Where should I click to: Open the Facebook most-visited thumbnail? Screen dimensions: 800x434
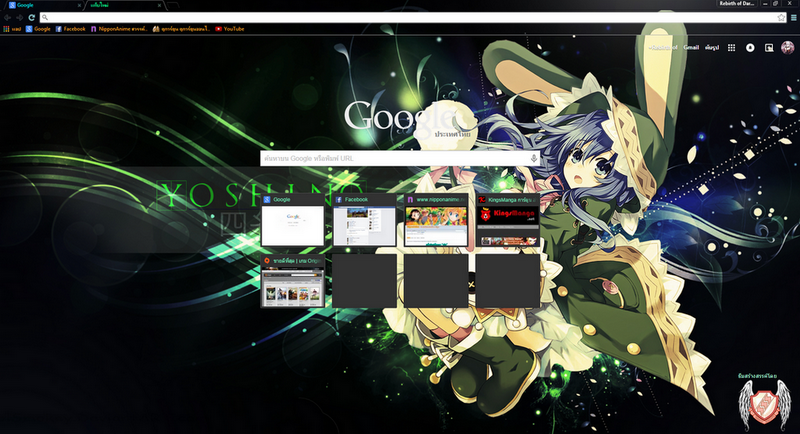[x=364, y=220]
